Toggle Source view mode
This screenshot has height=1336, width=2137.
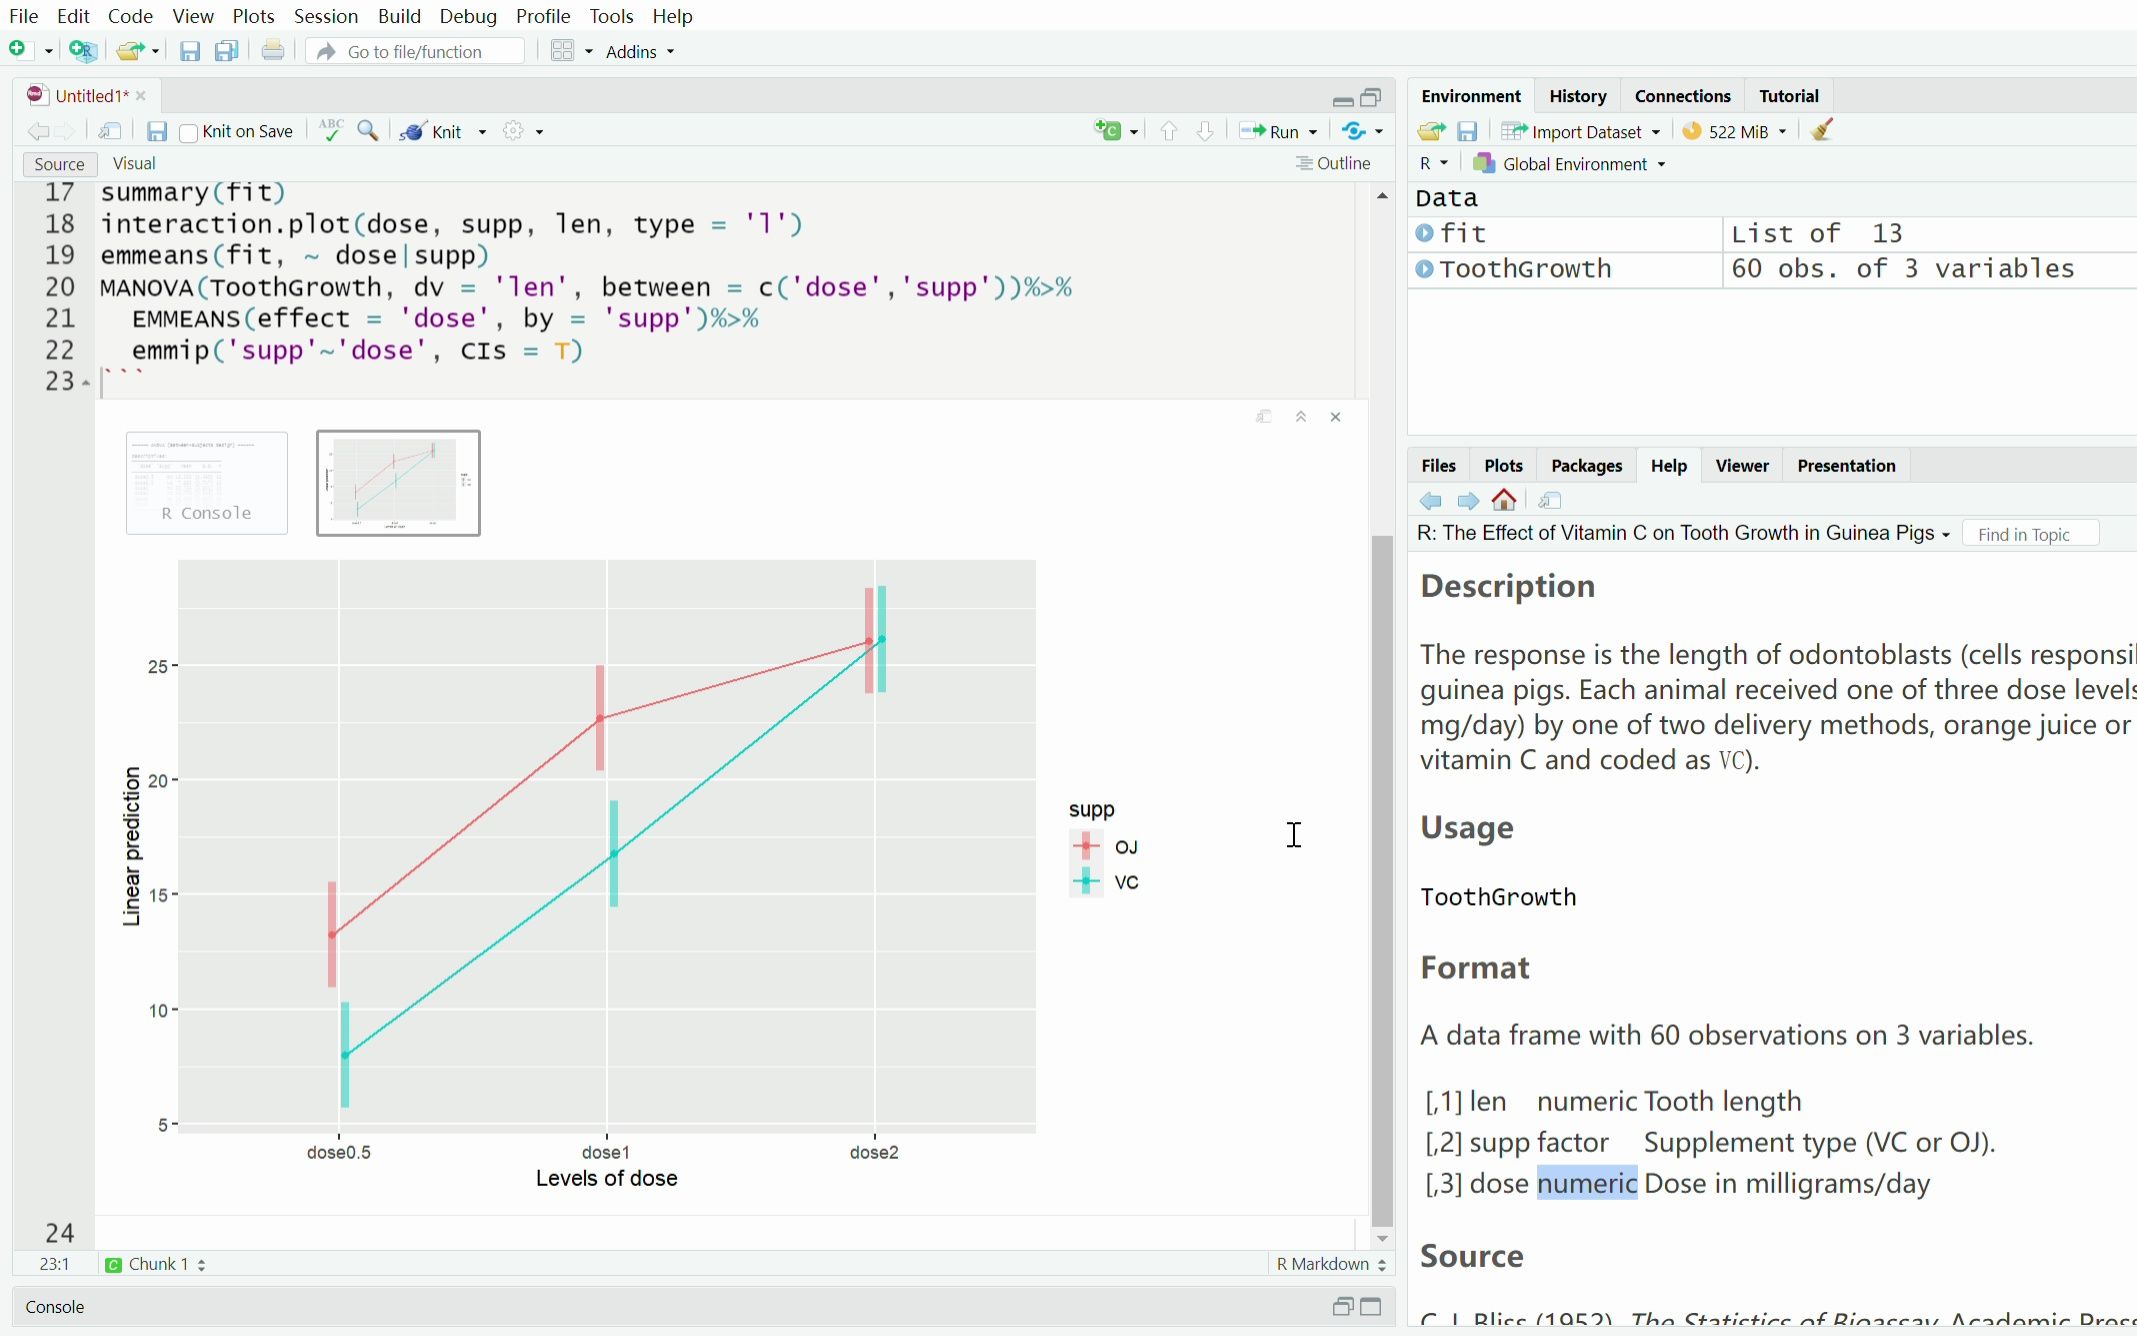click(57, 163)
